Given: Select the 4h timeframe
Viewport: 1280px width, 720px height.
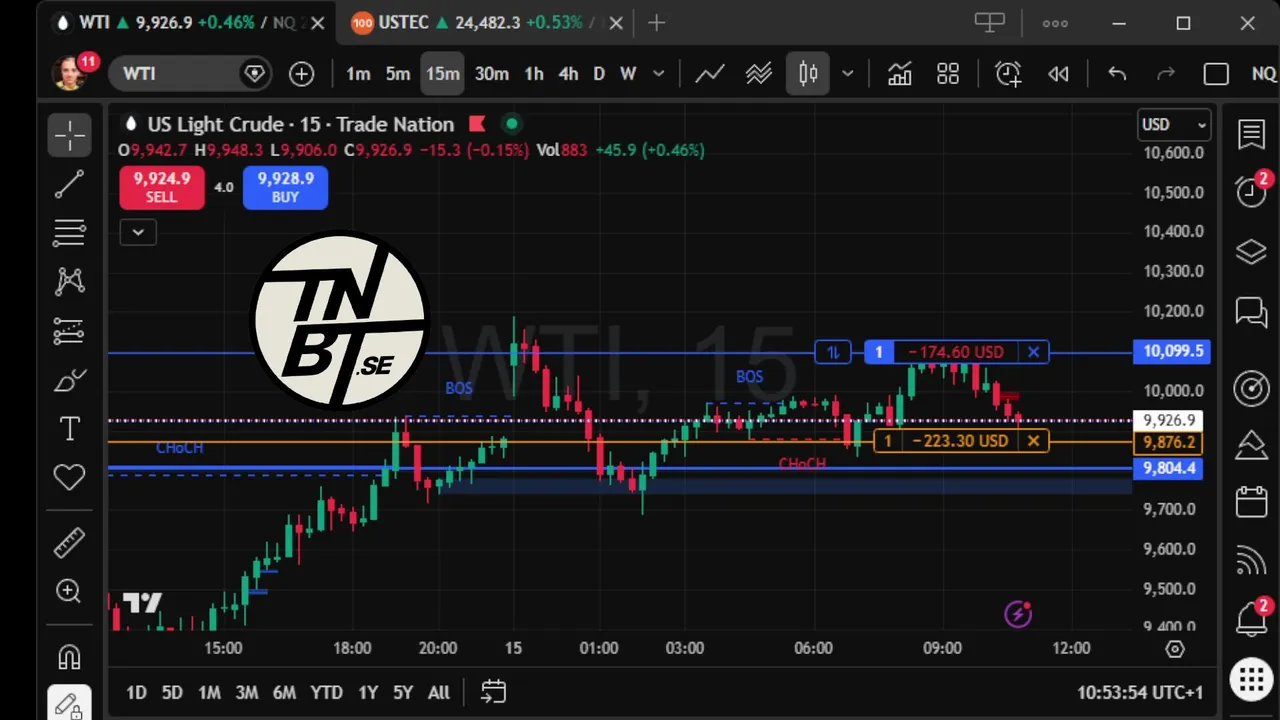Looking at the screenshot, I should (568, 74).
